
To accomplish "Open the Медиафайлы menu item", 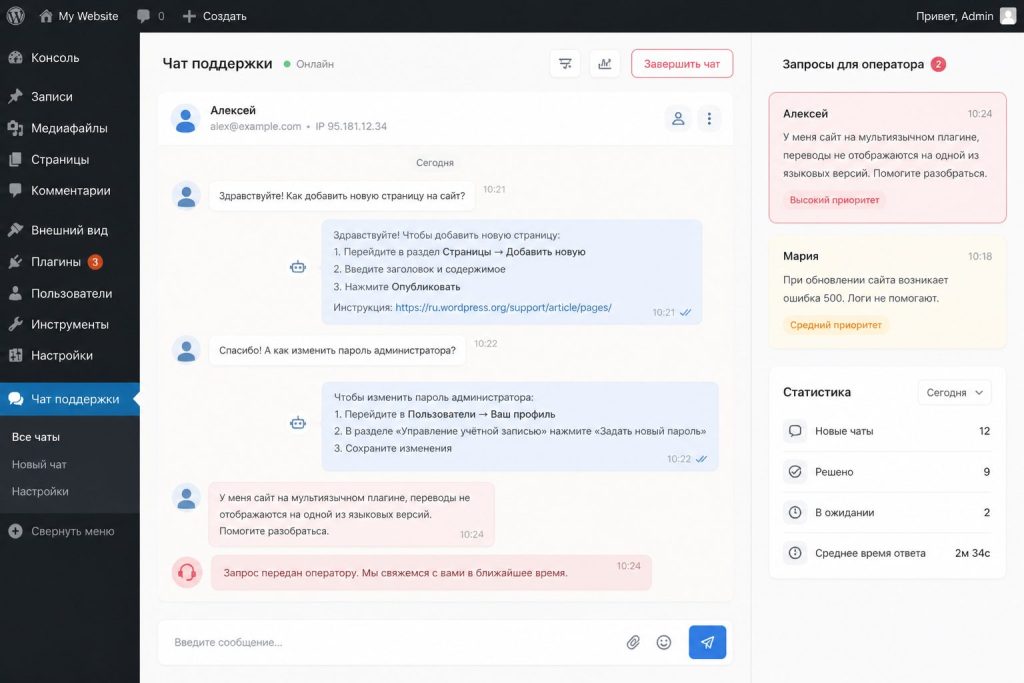I will click(x=70, y=128).
